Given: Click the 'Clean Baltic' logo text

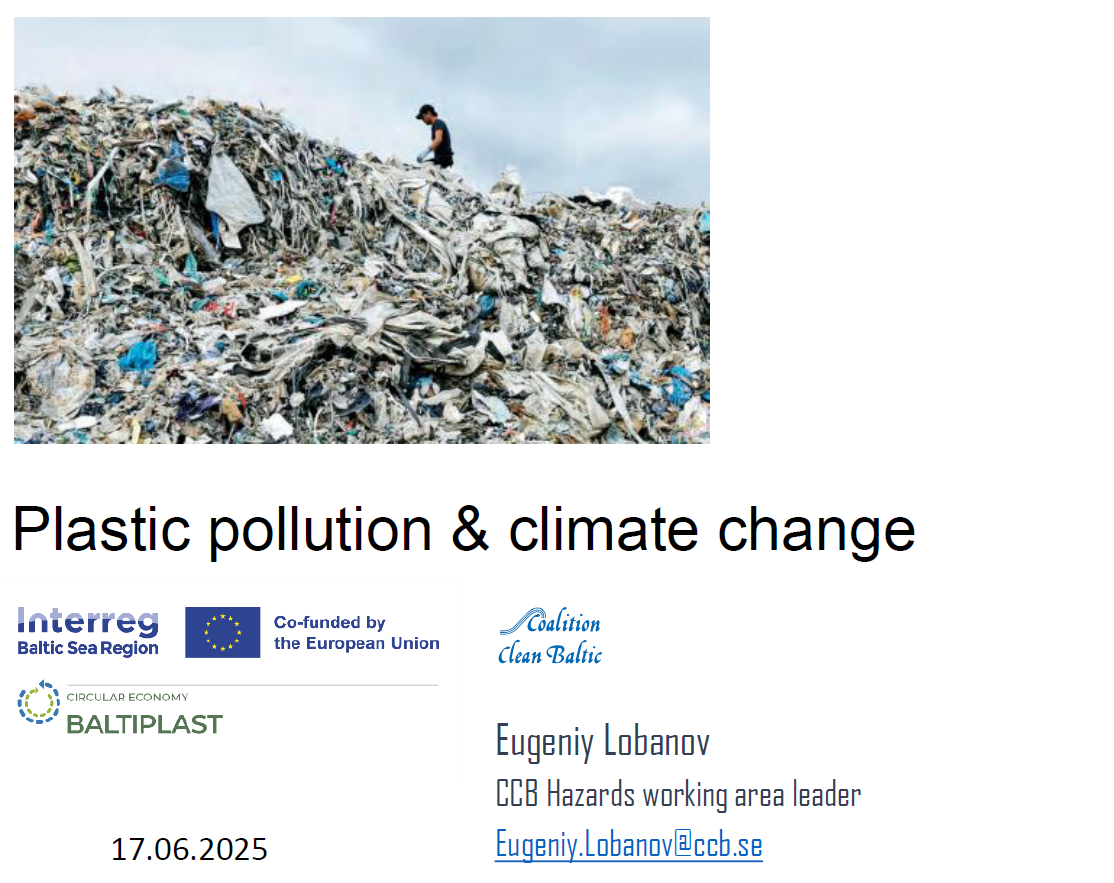Looking at the screenshot, I should (x=550, y=655).
